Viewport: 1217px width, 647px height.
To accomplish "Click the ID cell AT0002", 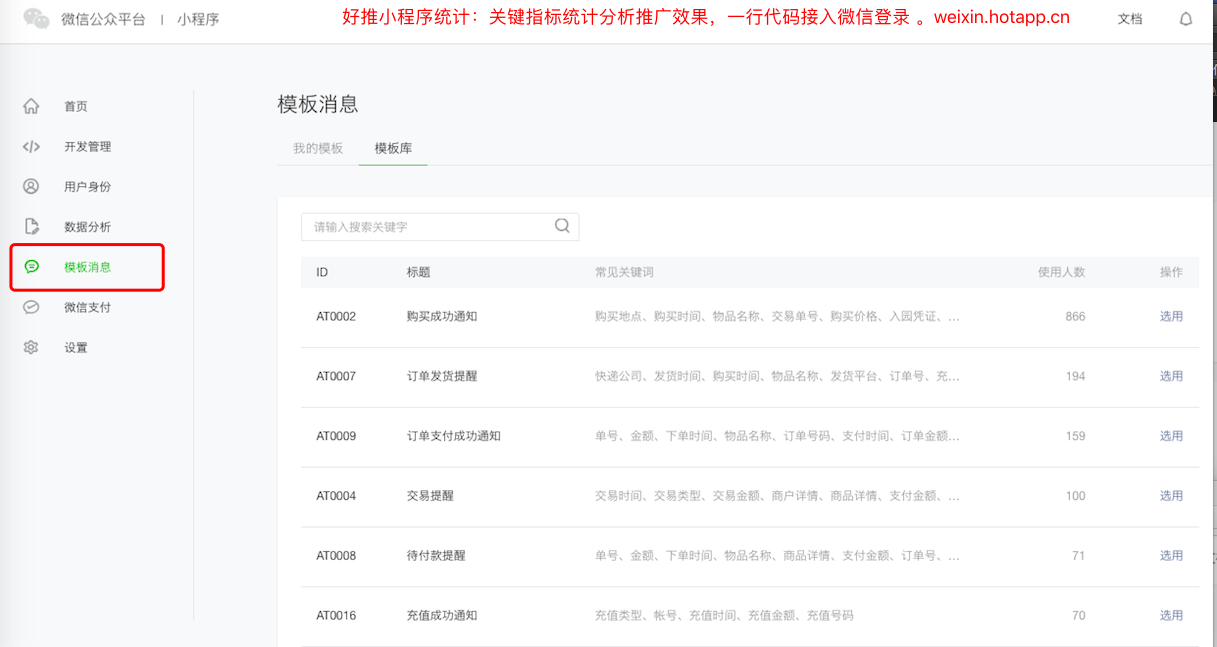I will click(336, 316).
